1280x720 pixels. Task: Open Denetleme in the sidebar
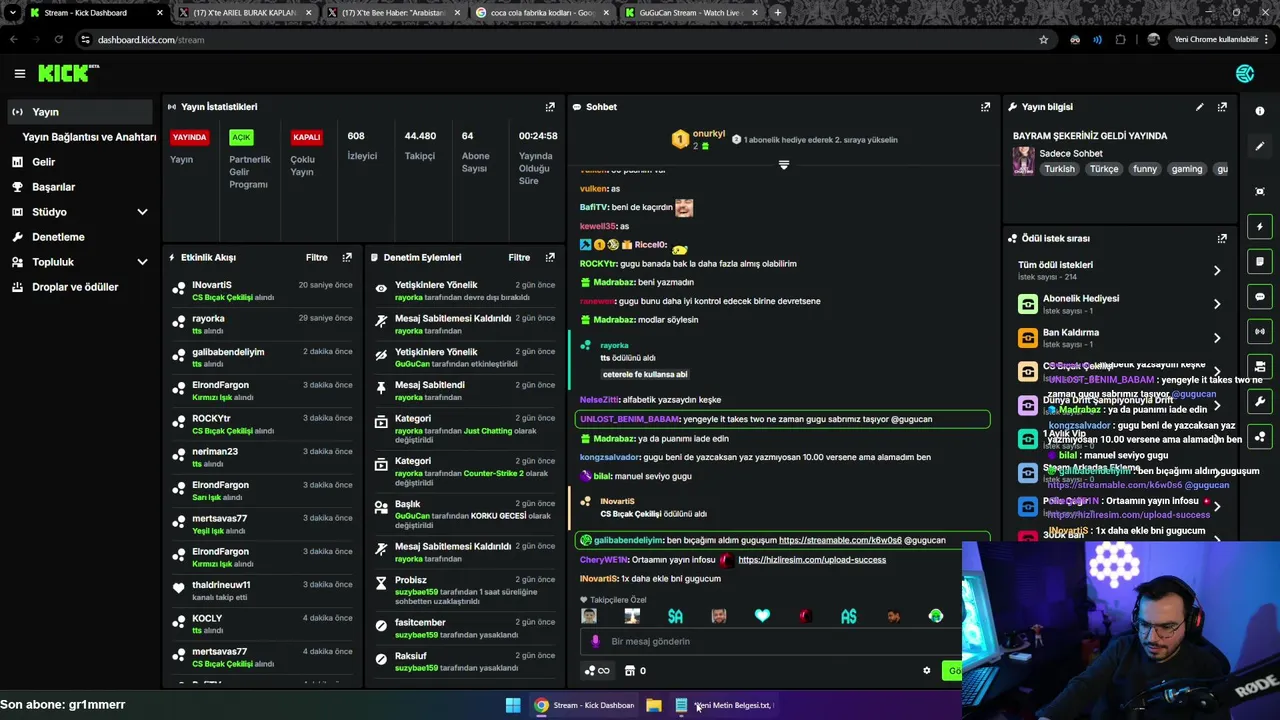click(x=58, y=237)
